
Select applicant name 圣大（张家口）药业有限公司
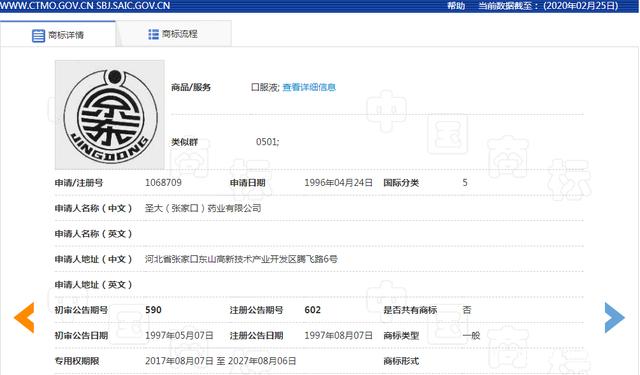203,208
